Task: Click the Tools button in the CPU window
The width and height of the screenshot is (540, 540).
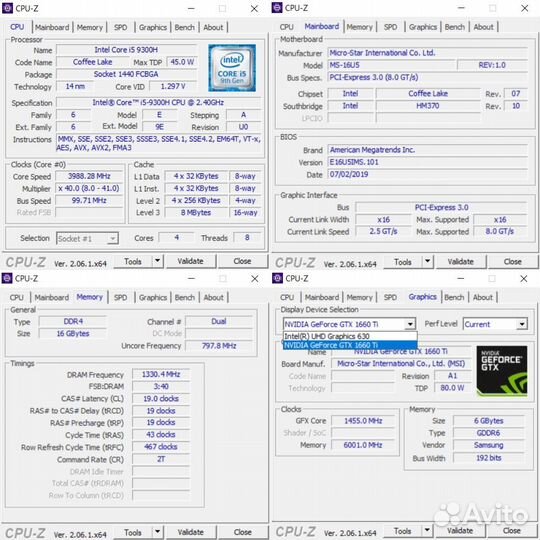Action: tap(133, 261)
